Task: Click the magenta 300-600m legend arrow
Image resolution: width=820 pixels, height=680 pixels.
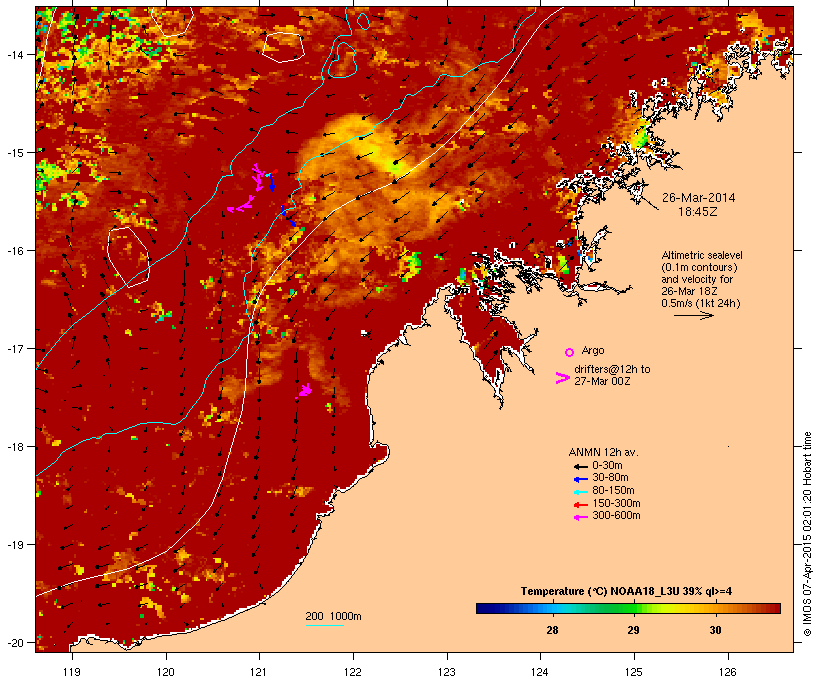Action: (580, 517)
